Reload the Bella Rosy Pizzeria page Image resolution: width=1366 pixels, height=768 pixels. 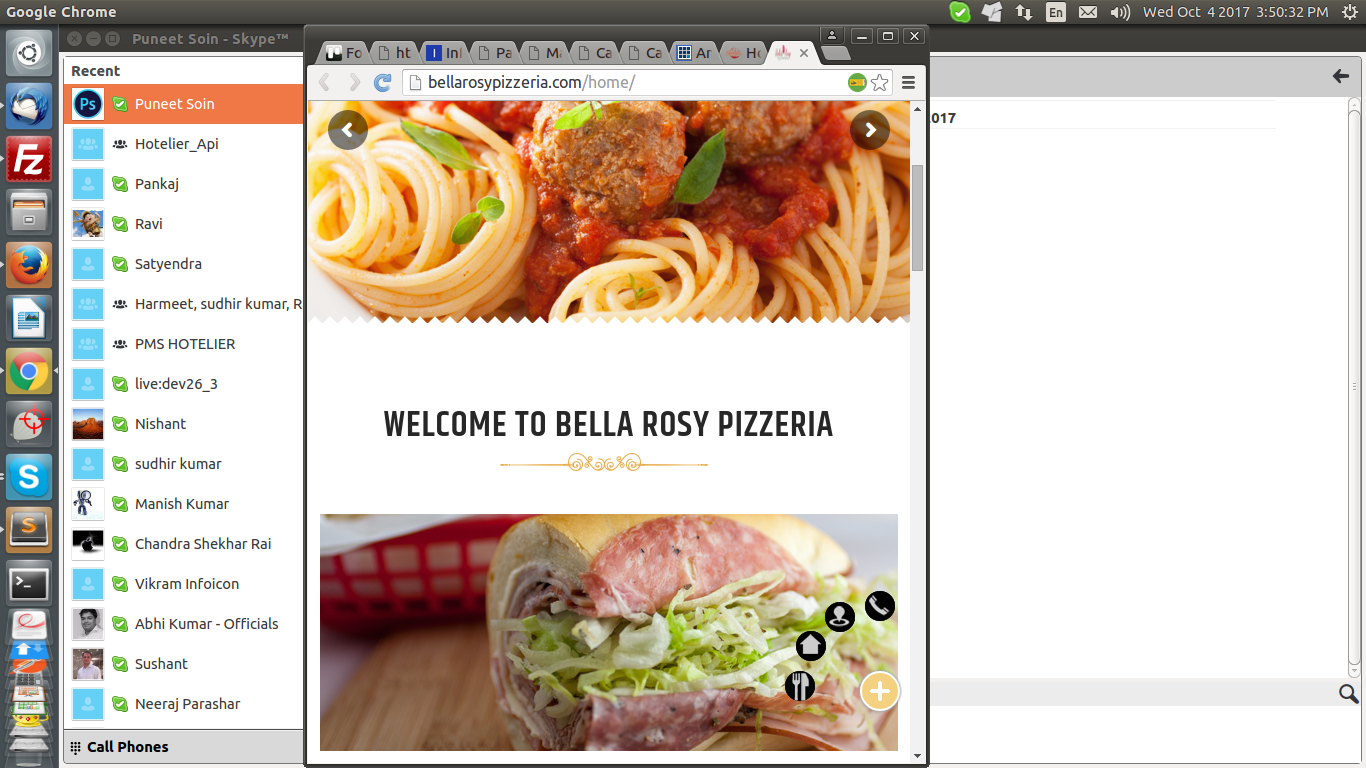point(382,83)
